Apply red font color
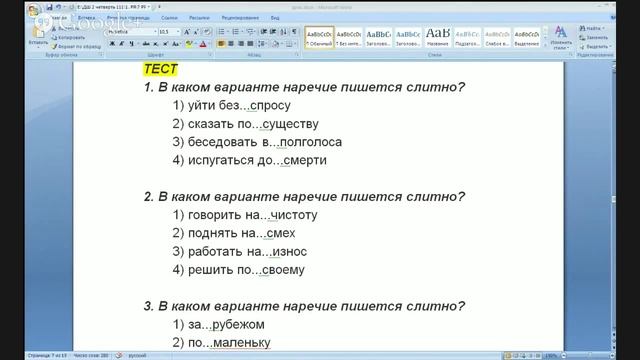The height and width of the screenshot is (360, 640). (x=203, y=44)
